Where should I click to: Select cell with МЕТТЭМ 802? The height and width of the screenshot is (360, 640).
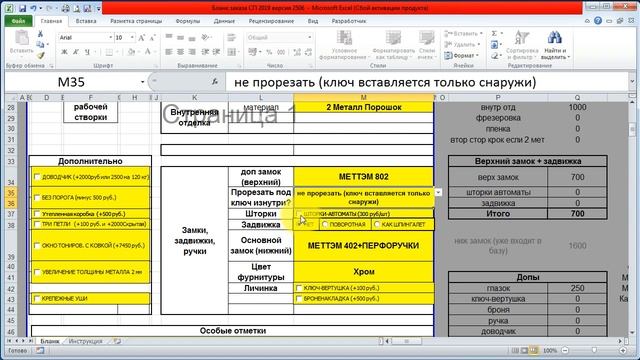coord(363,177)
